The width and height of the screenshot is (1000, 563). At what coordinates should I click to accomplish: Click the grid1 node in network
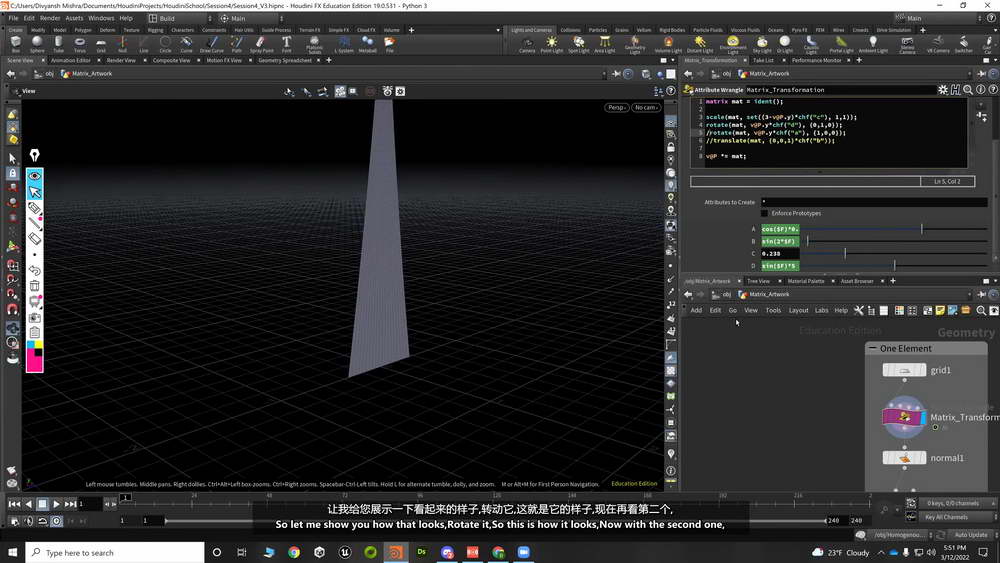(904, 370)
